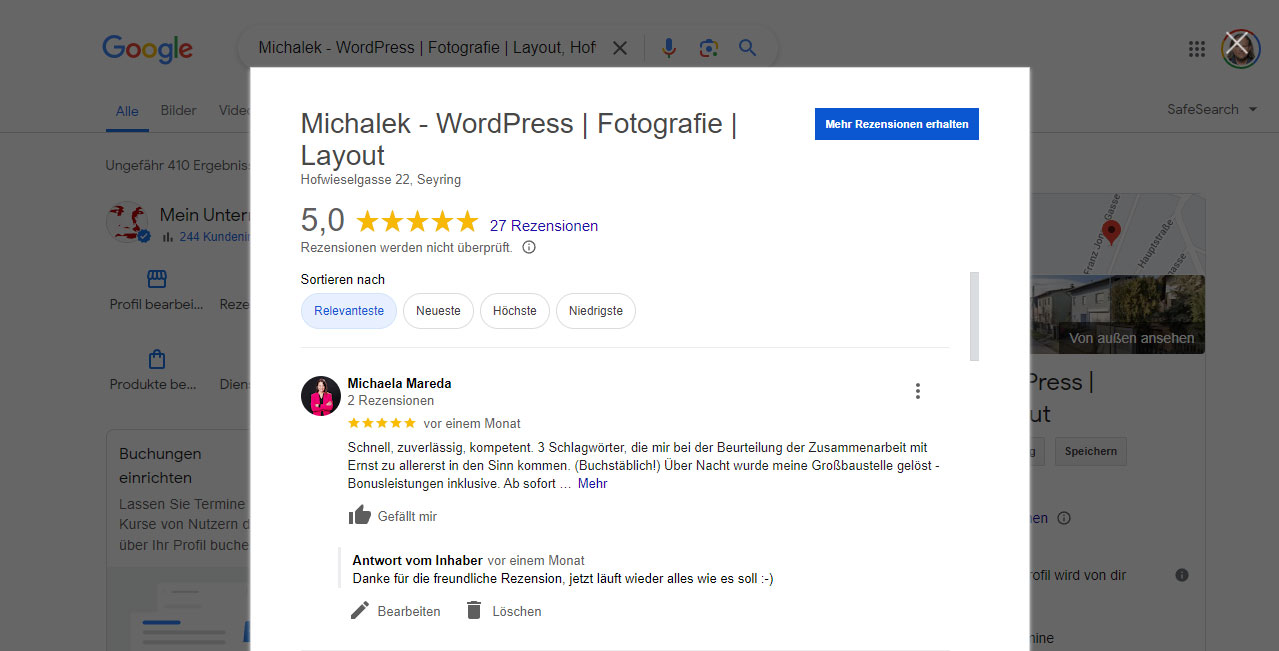Open Google Lens image search

[x=708, y=48]
